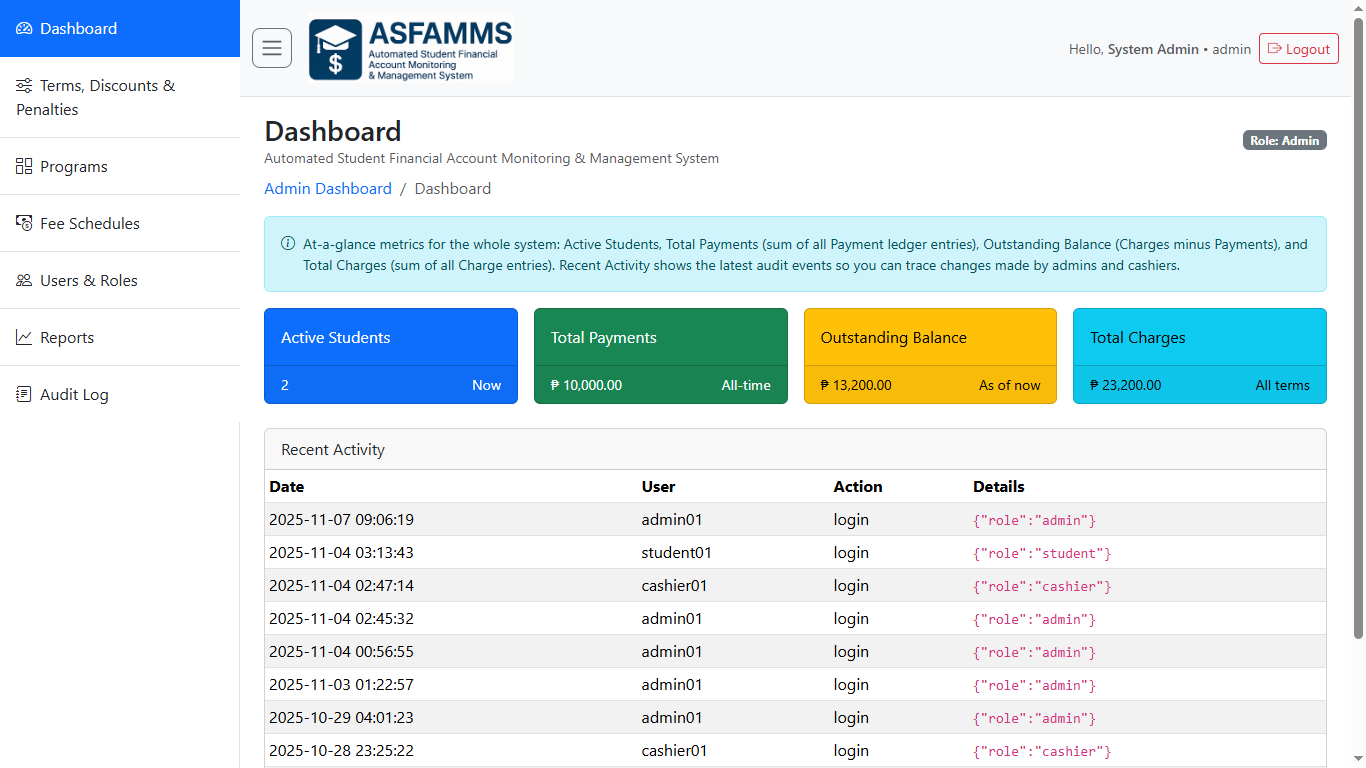
Task: Open the Audit Log page
Action: 74,395
